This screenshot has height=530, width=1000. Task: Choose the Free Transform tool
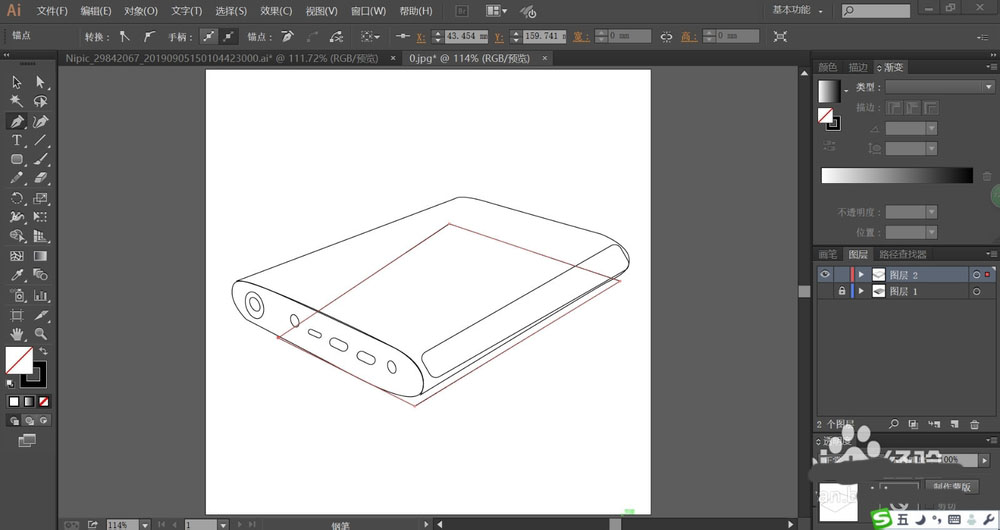41,217
